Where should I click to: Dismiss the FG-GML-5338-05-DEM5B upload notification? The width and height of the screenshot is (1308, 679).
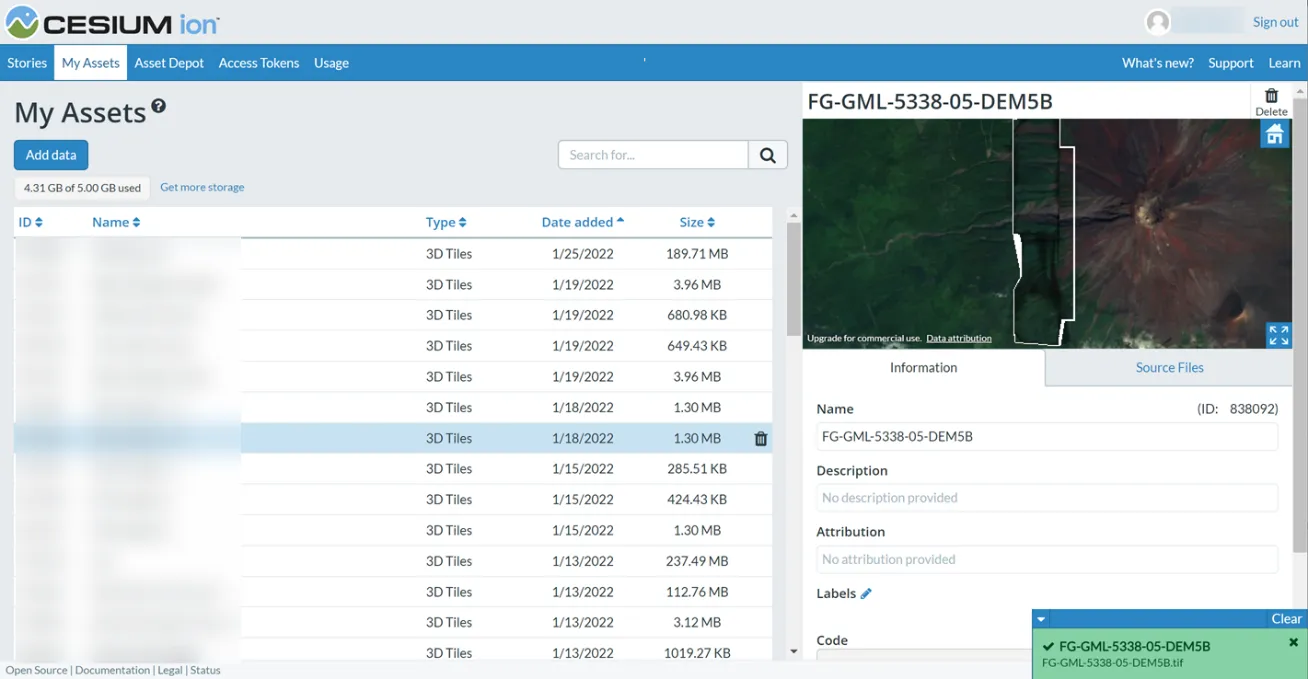click(x=1293, y=643)
